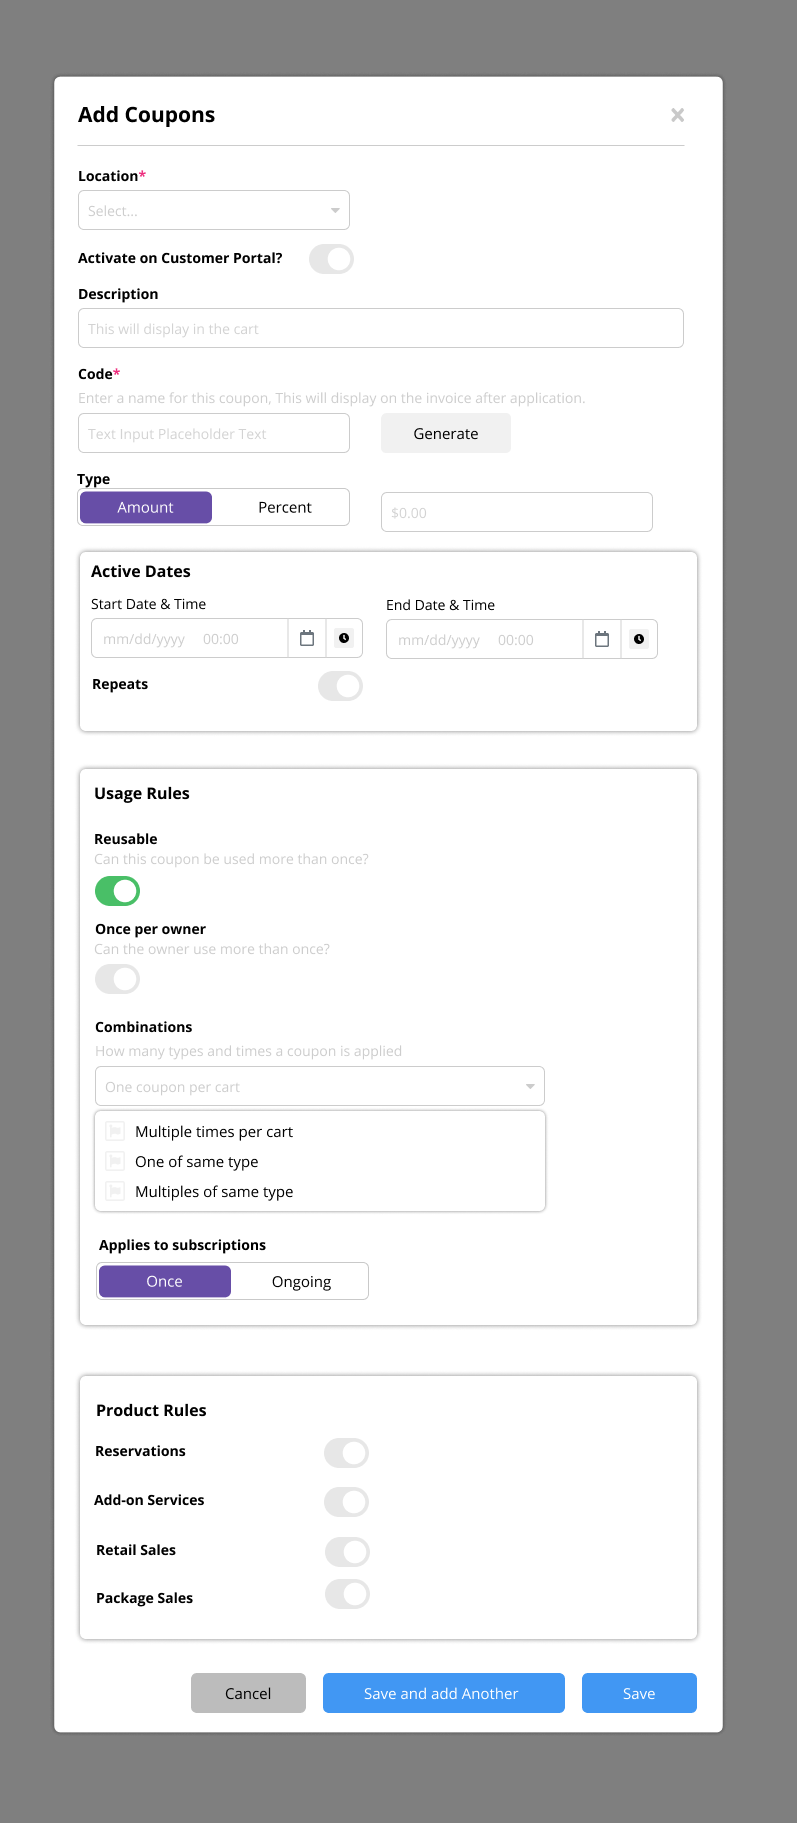This screenshot has width=797, height=1823.
Task: Click the Description input field
Action: [381, 328]
